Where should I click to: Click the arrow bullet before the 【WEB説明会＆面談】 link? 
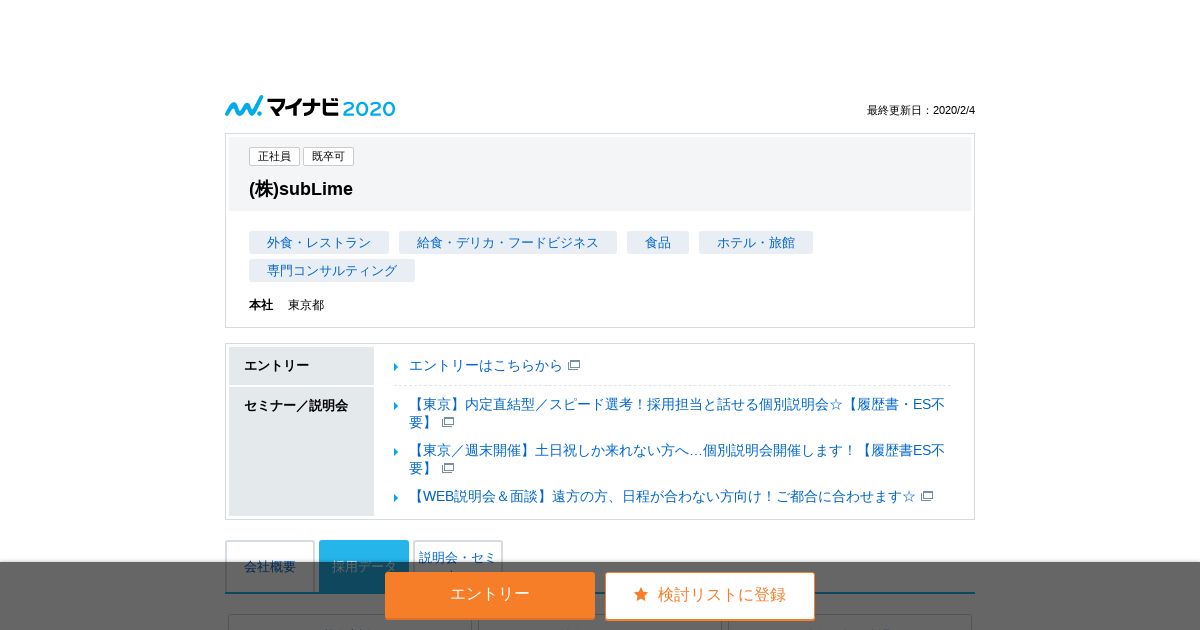pos(396,498)
